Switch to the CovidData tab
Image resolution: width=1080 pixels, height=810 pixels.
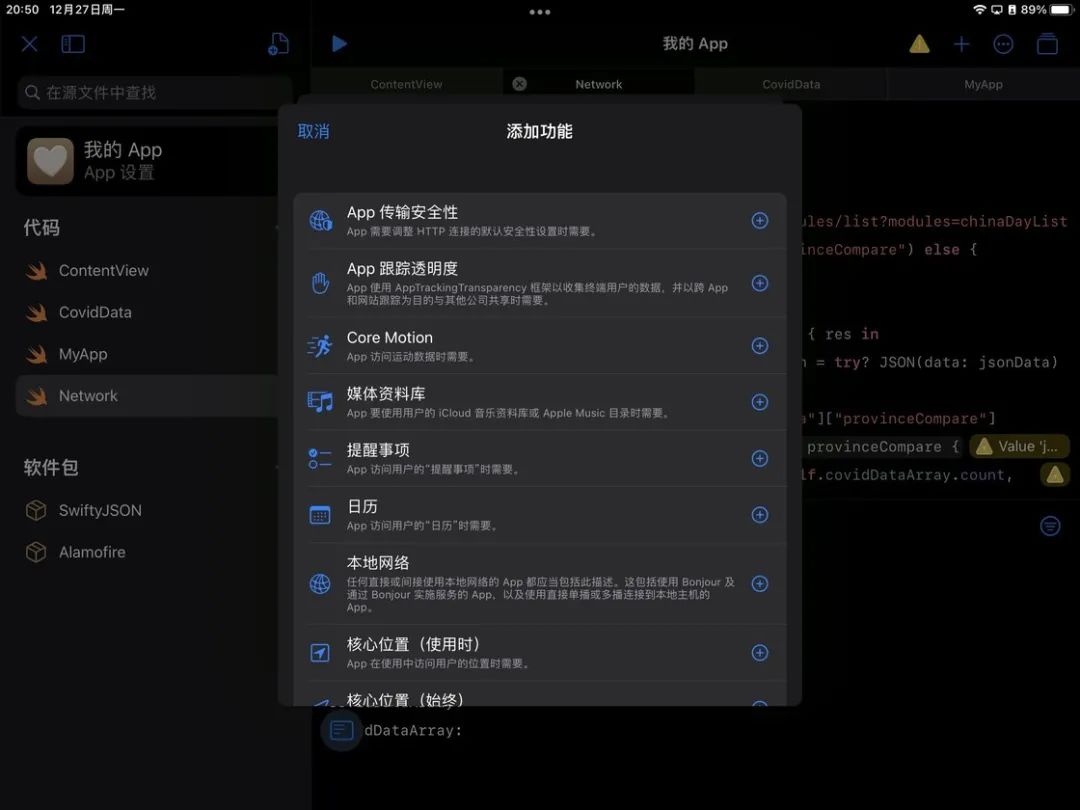point(791,84)
